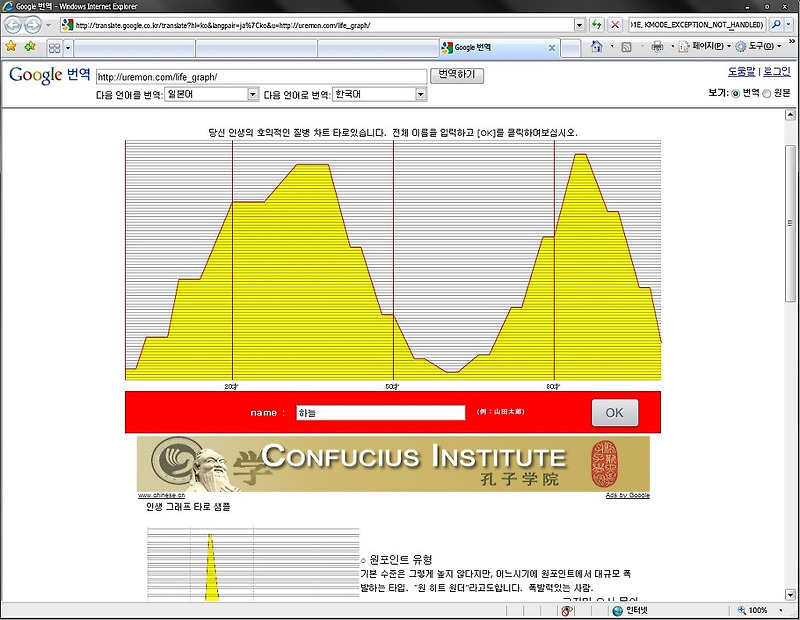
Task: Open the Confucius Institute banner ad
Action: tap(393, 464)
